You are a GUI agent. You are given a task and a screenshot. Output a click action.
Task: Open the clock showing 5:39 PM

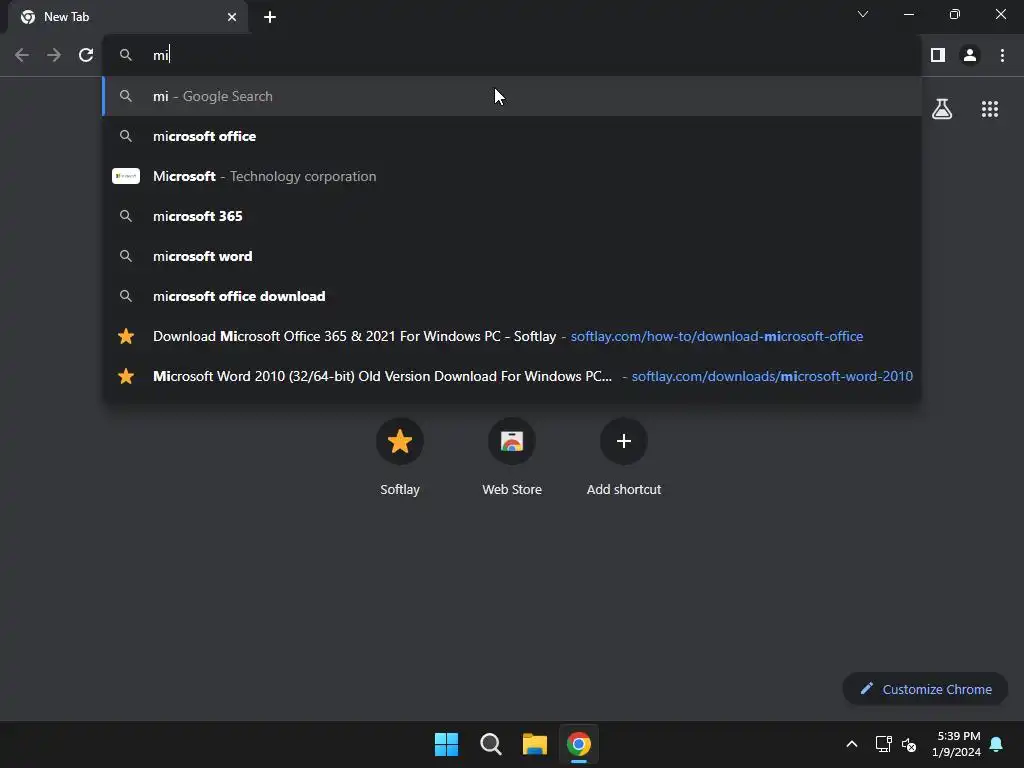coord(957,744)
